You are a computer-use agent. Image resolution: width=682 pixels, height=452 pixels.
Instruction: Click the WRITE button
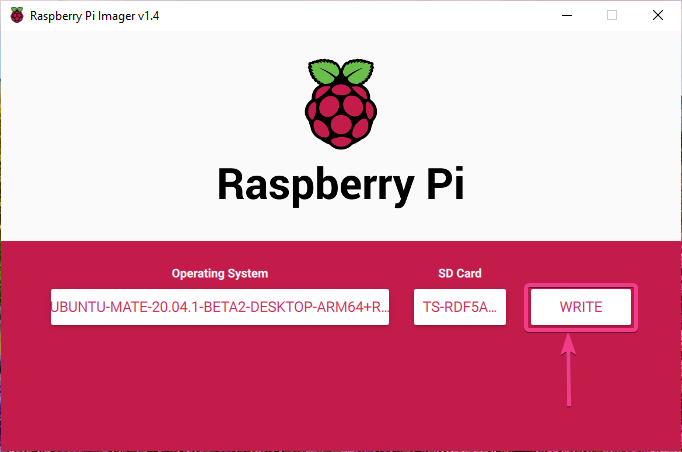(581, 307)
